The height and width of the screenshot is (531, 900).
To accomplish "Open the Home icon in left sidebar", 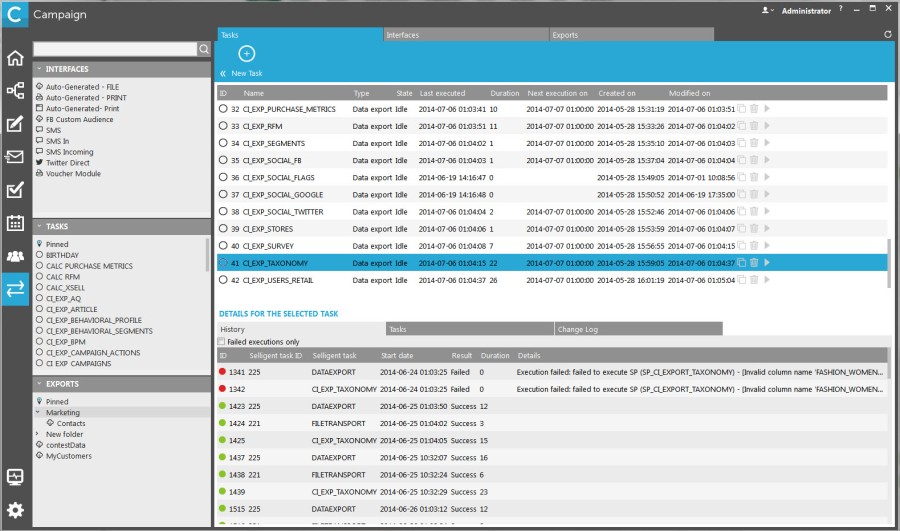I will [15, 57].
